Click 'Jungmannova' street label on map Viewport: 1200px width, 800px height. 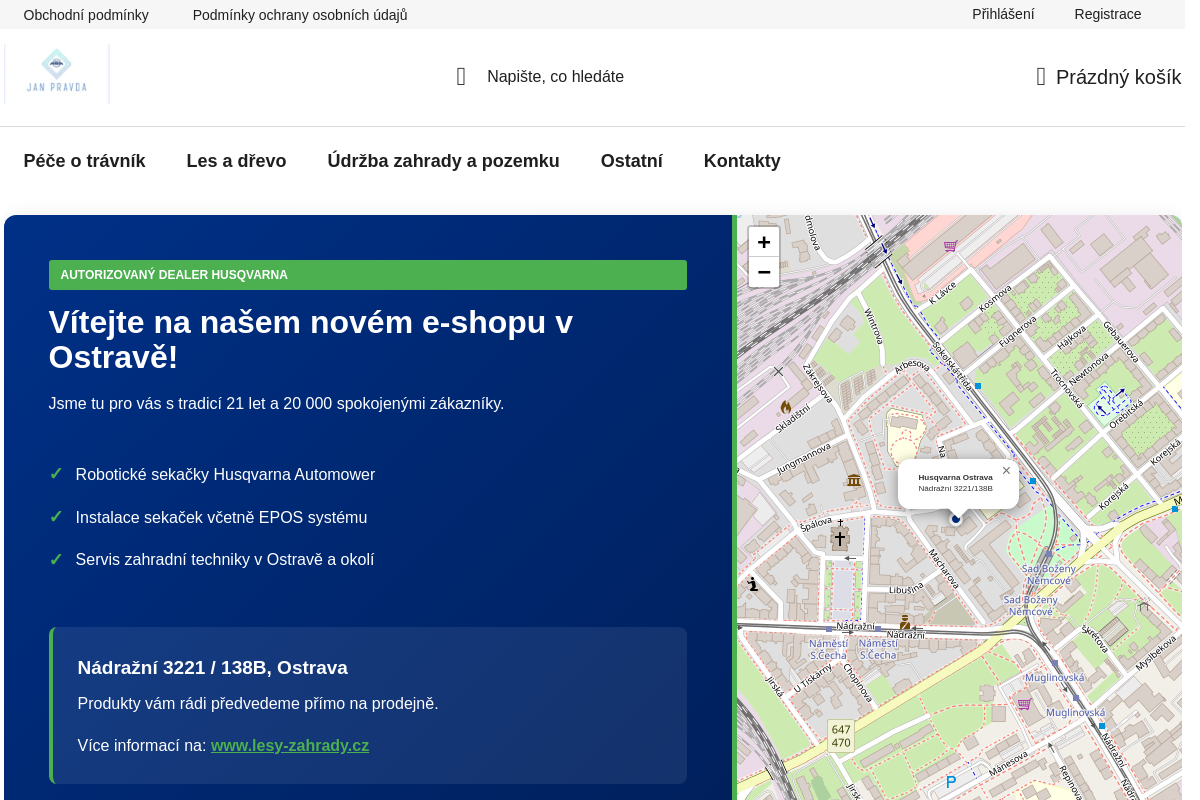pos(804,458)
